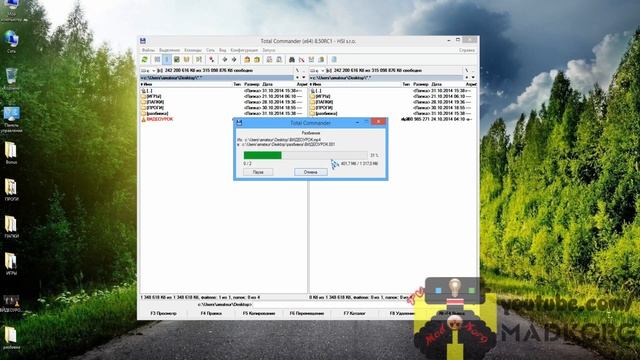Open the Recycle Bin desktop icon

11,79
